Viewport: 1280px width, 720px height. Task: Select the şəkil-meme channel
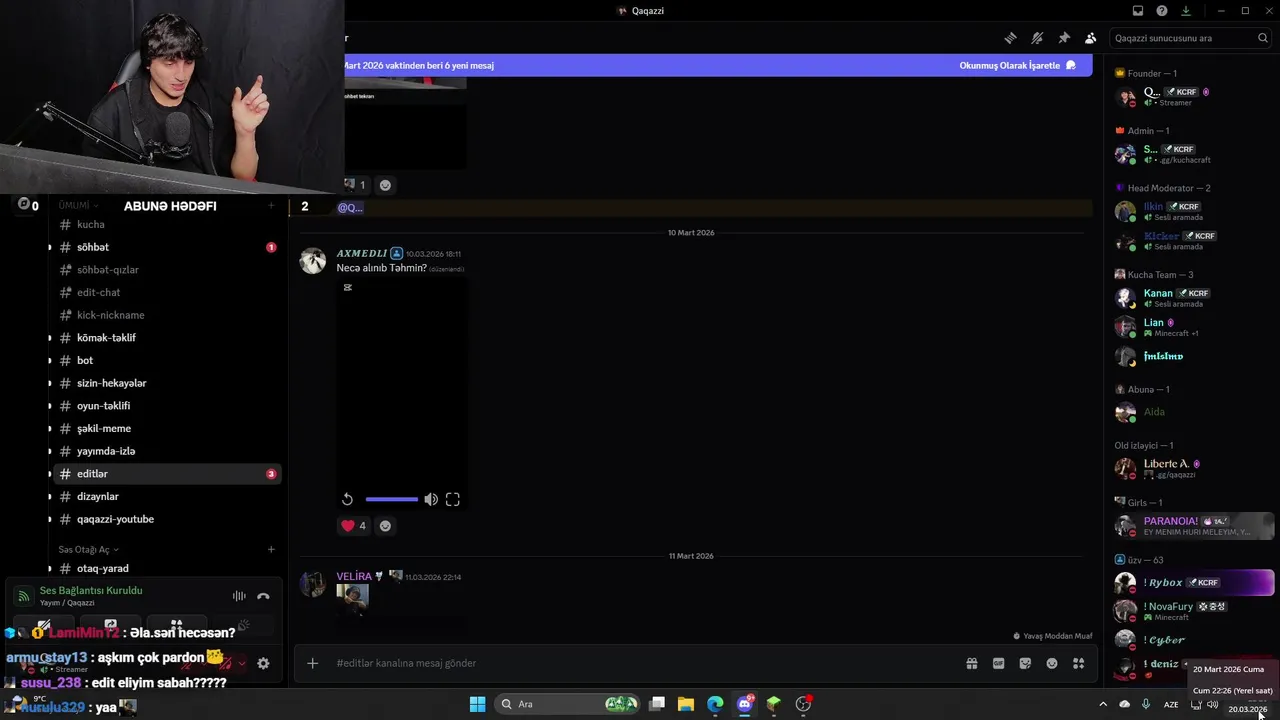click(x=165, y=428)
